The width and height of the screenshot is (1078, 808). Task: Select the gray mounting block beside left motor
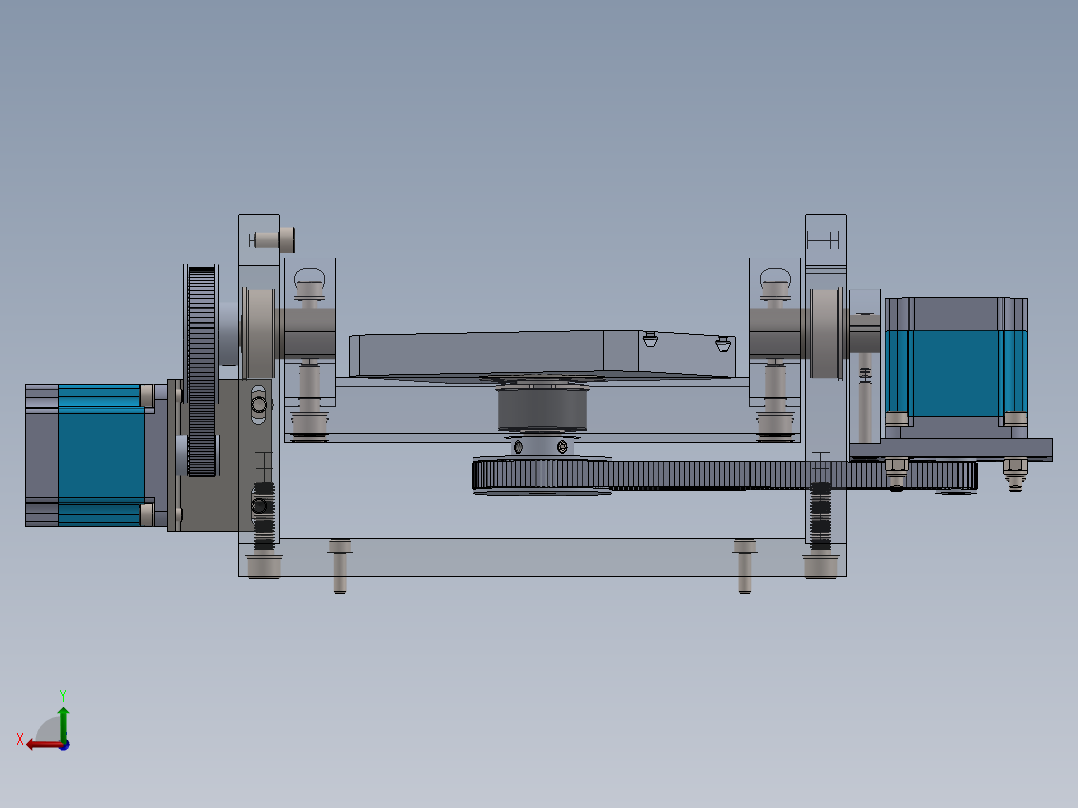[x=220, y=455]
